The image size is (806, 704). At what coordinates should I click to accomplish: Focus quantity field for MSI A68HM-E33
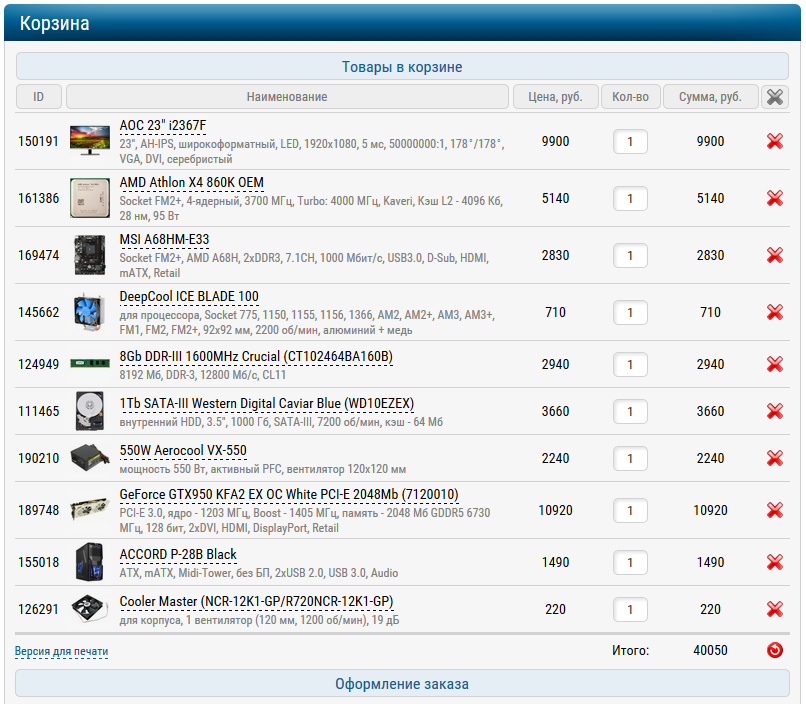click(630, 256)
